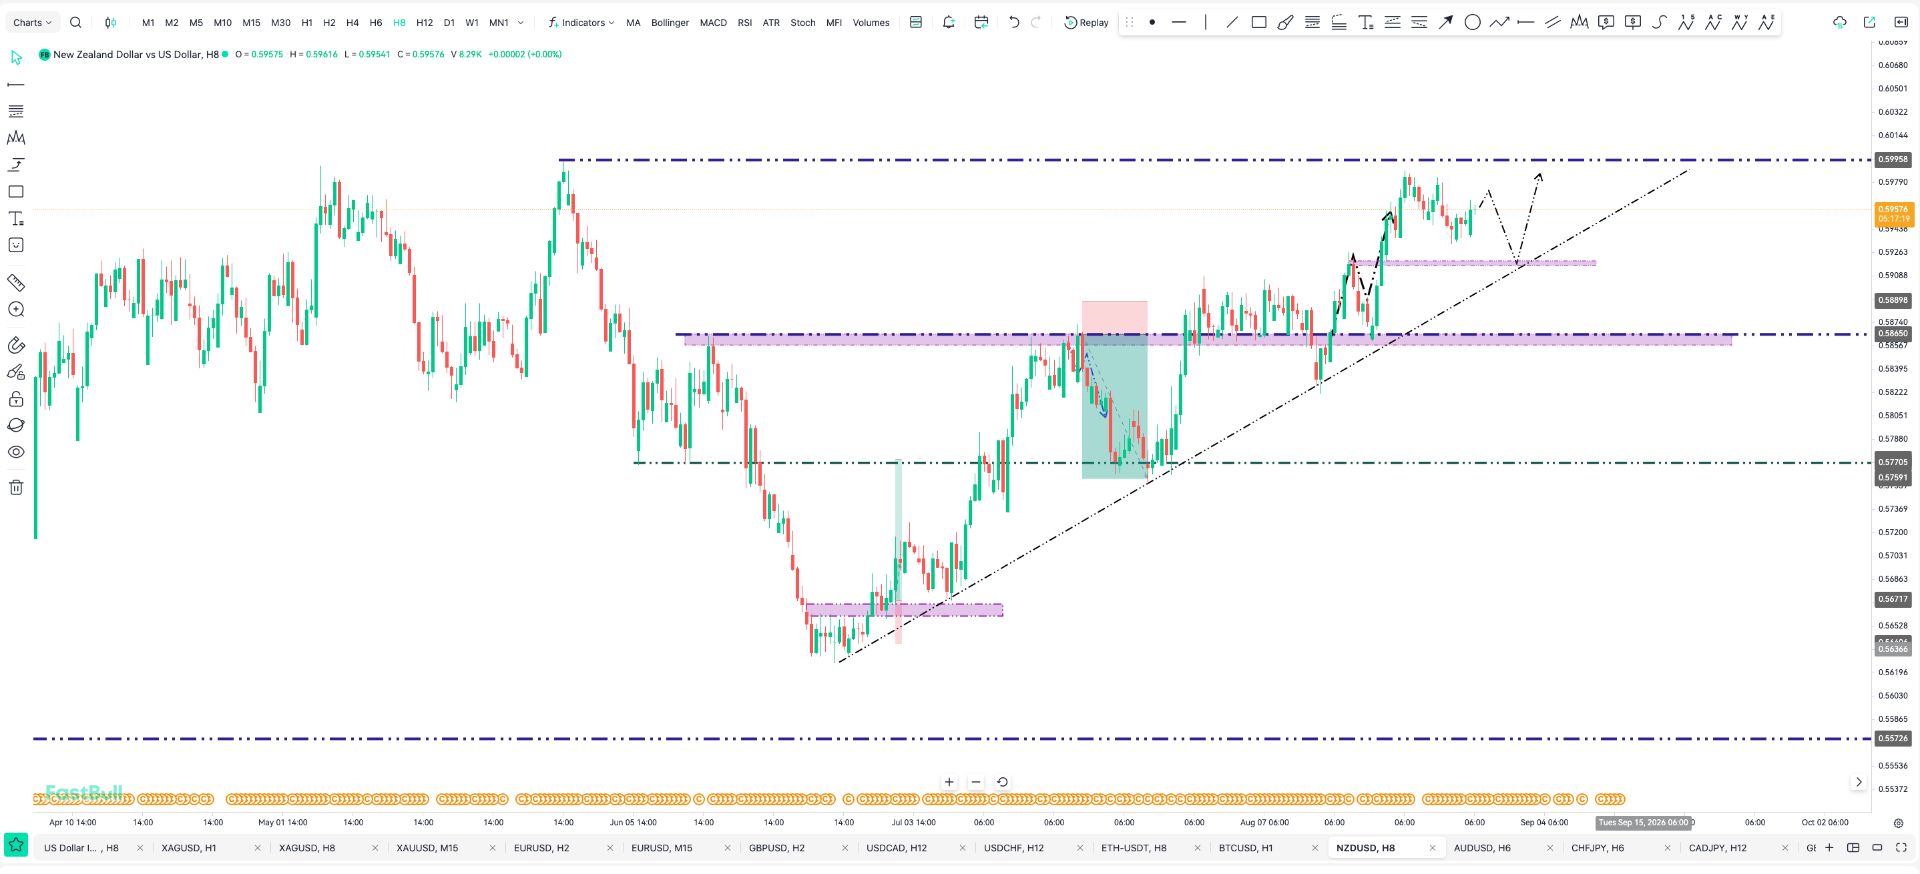Image resolution: width=1920 pixels, height=874 pixels.
Task: Click the cloud save icon
Action: coord(1840,22)
